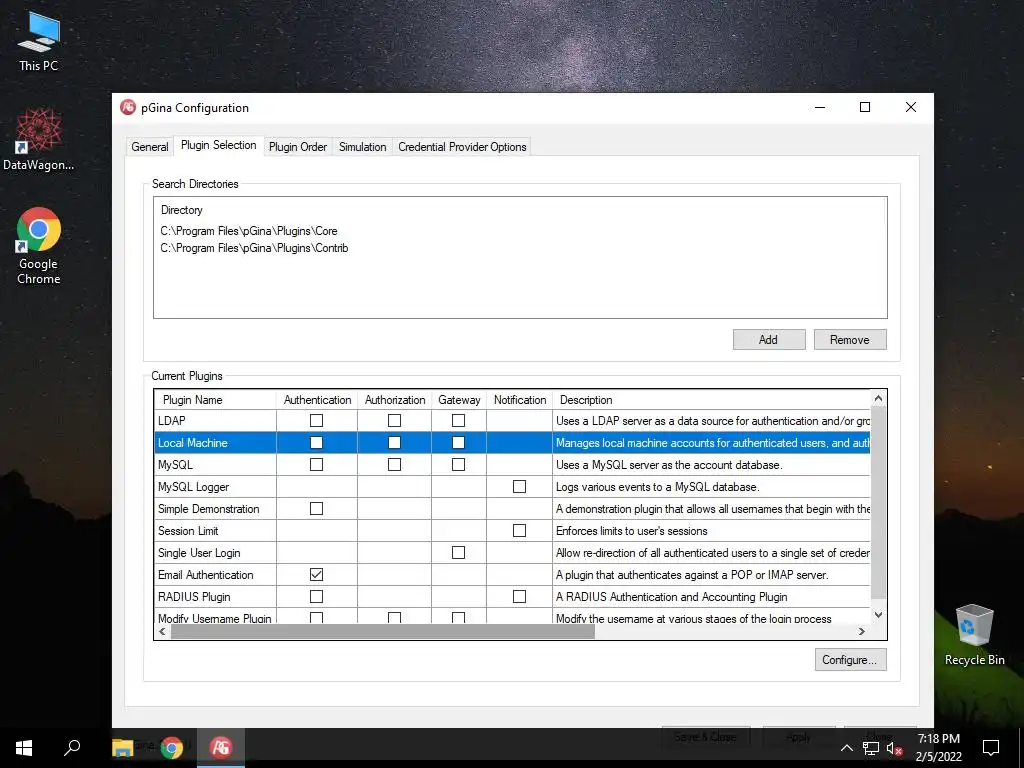The width and height of the screenshot is (1024, 768).
Task: Enable LDAP Authentication checkbox
Action: click(316, 421)
